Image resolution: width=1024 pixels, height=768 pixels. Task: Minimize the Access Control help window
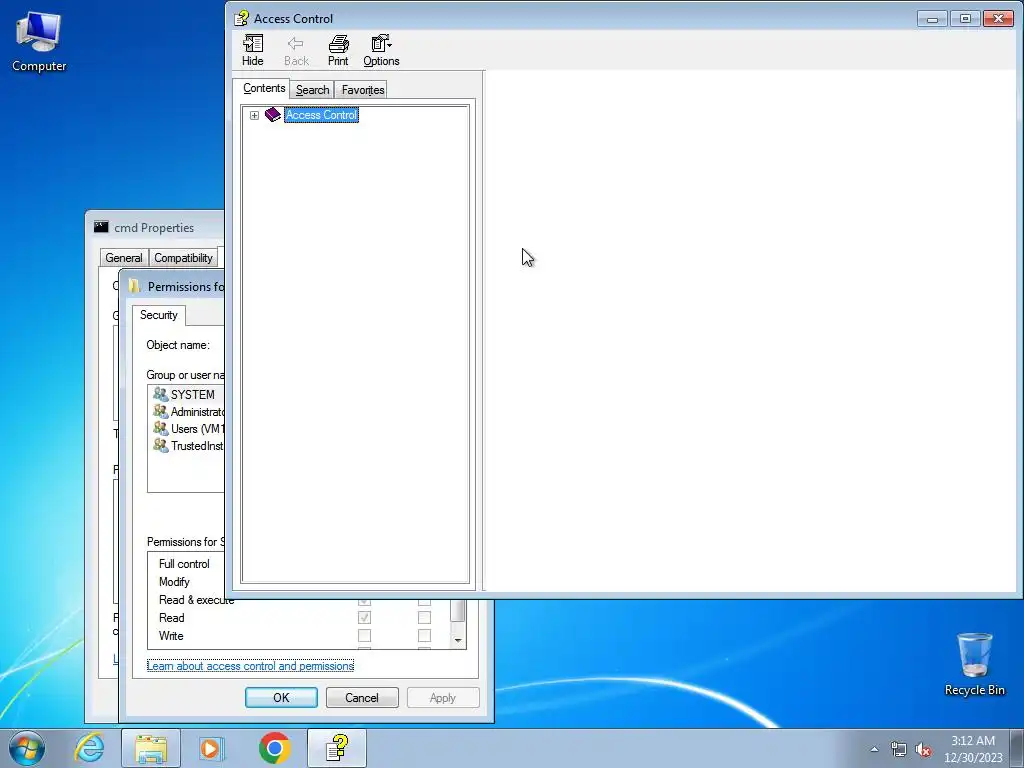[932, 19]
